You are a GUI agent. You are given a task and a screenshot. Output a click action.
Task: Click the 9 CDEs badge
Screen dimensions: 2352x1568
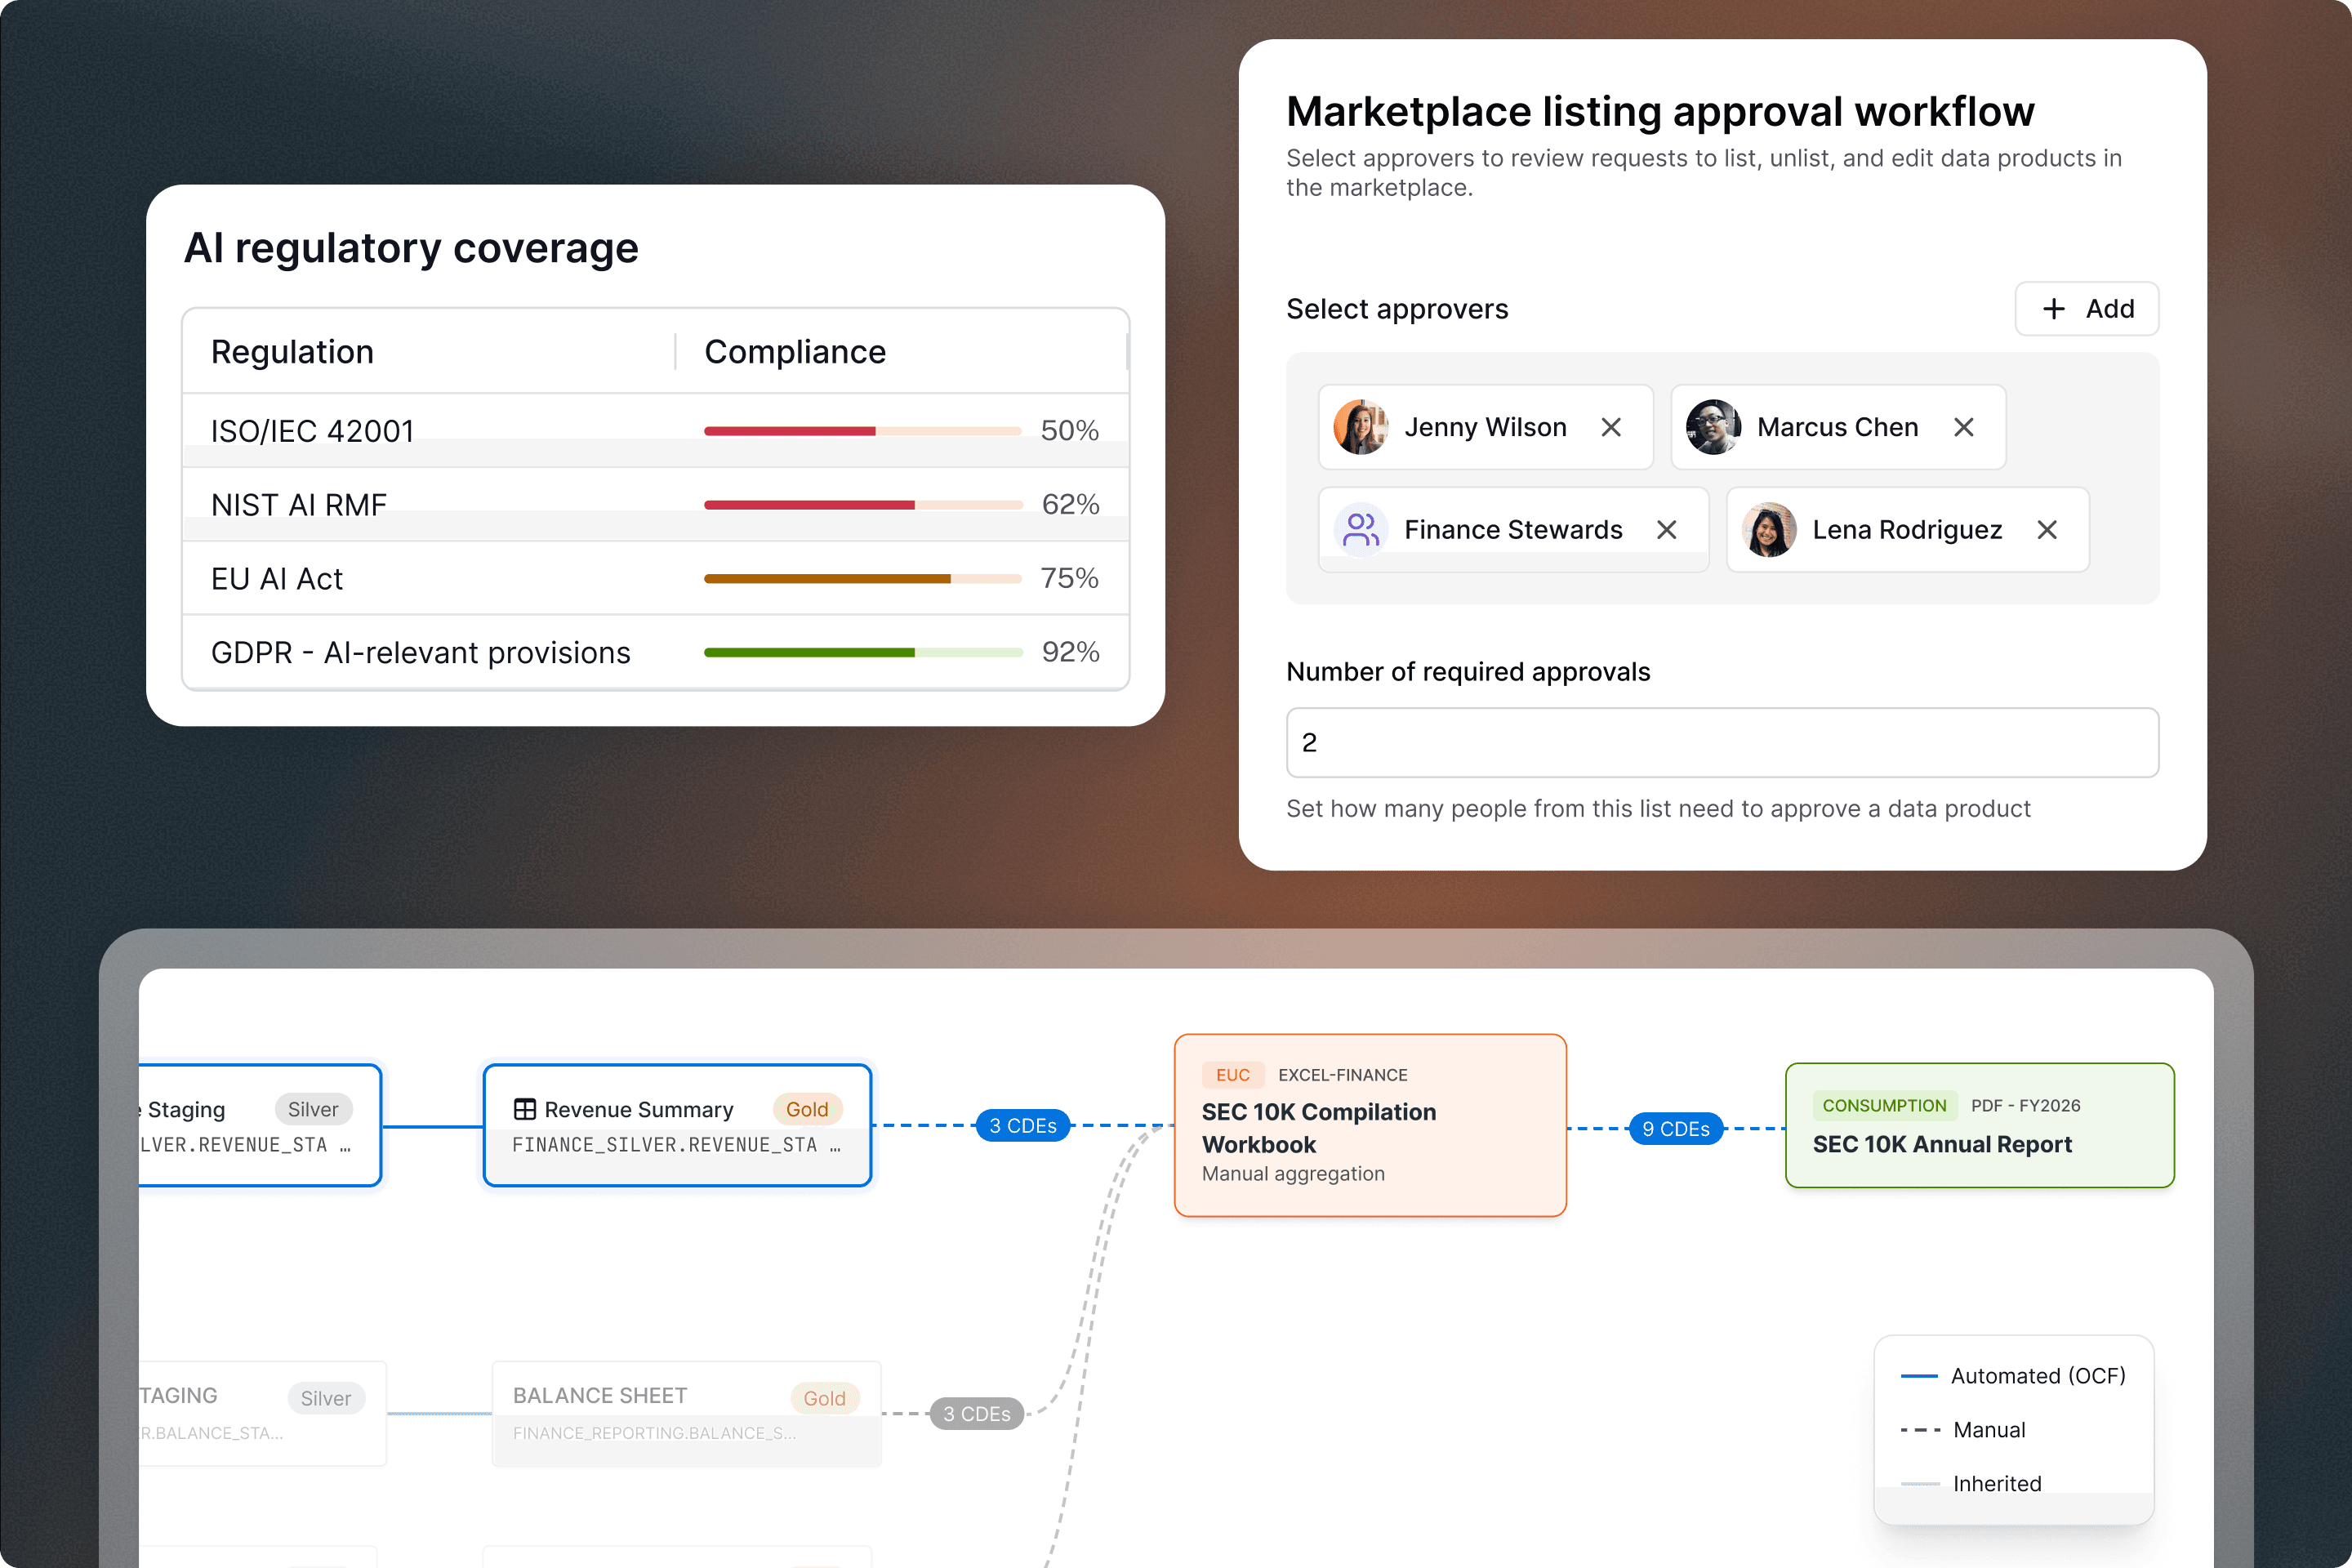(x=1676, y=1129)
